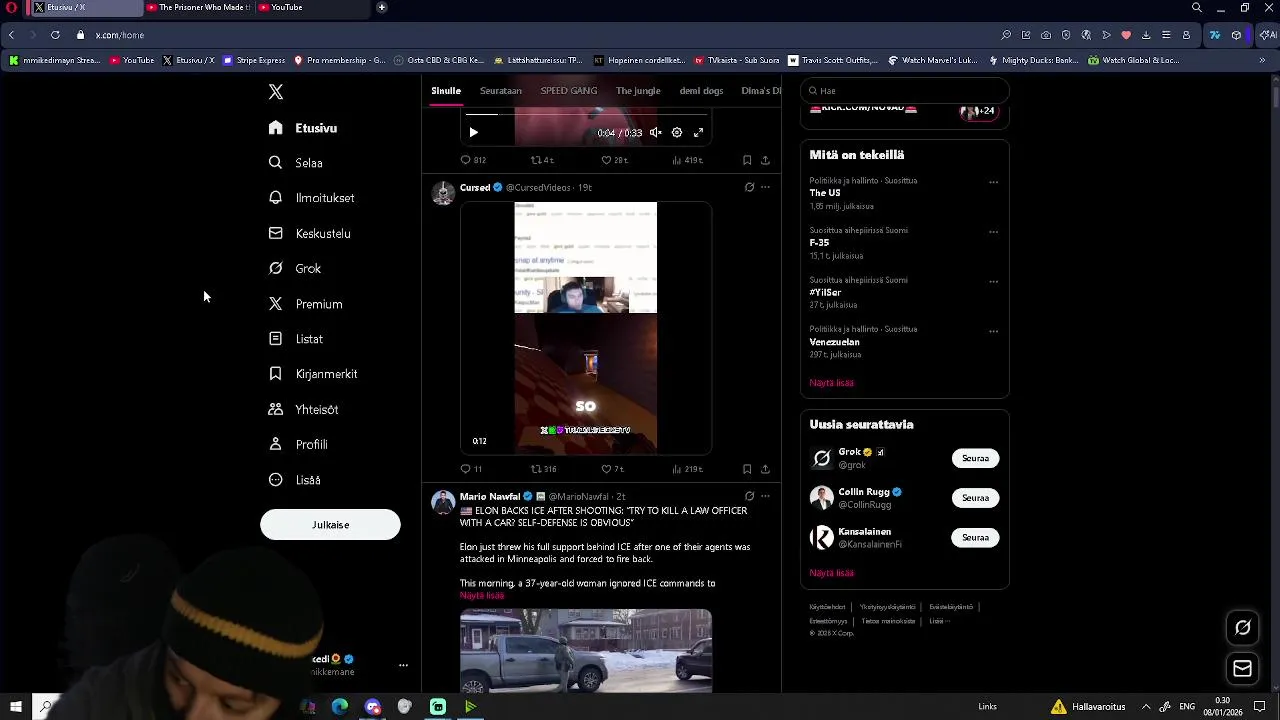Screen dimensions: 1280x720
Task: Seek on the top video progress bar
Action: (x=585, y=115)
